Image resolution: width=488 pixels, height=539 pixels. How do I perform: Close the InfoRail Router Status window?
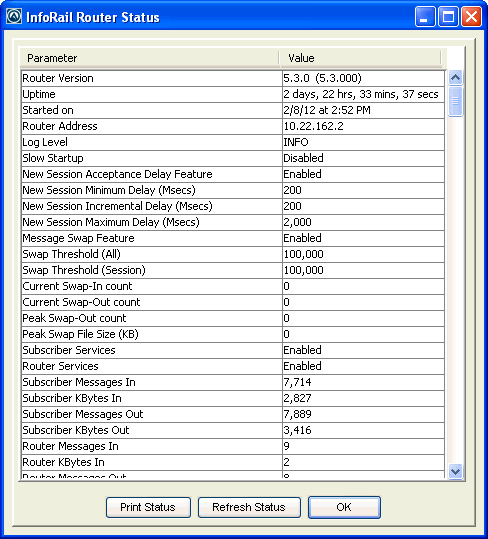coord(471,16)
